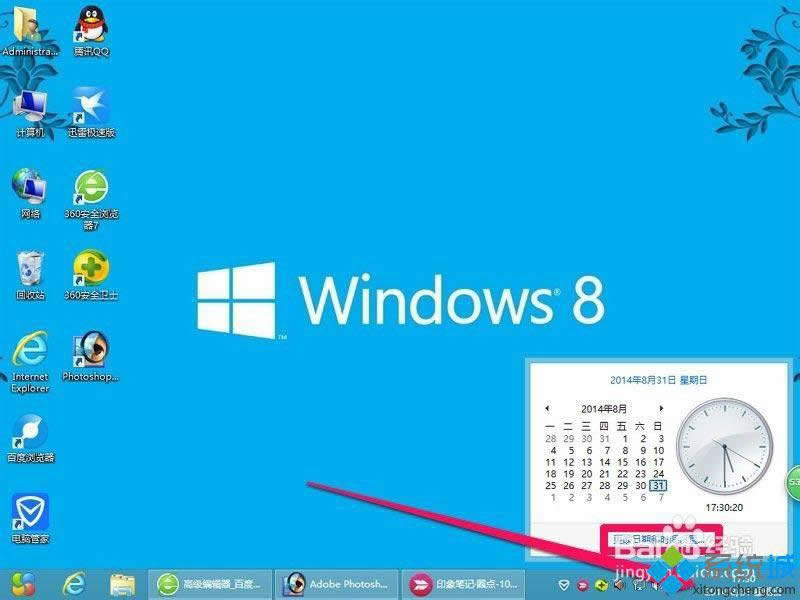
Task: Go to next month in the calendar
Action: pos(663,409)
